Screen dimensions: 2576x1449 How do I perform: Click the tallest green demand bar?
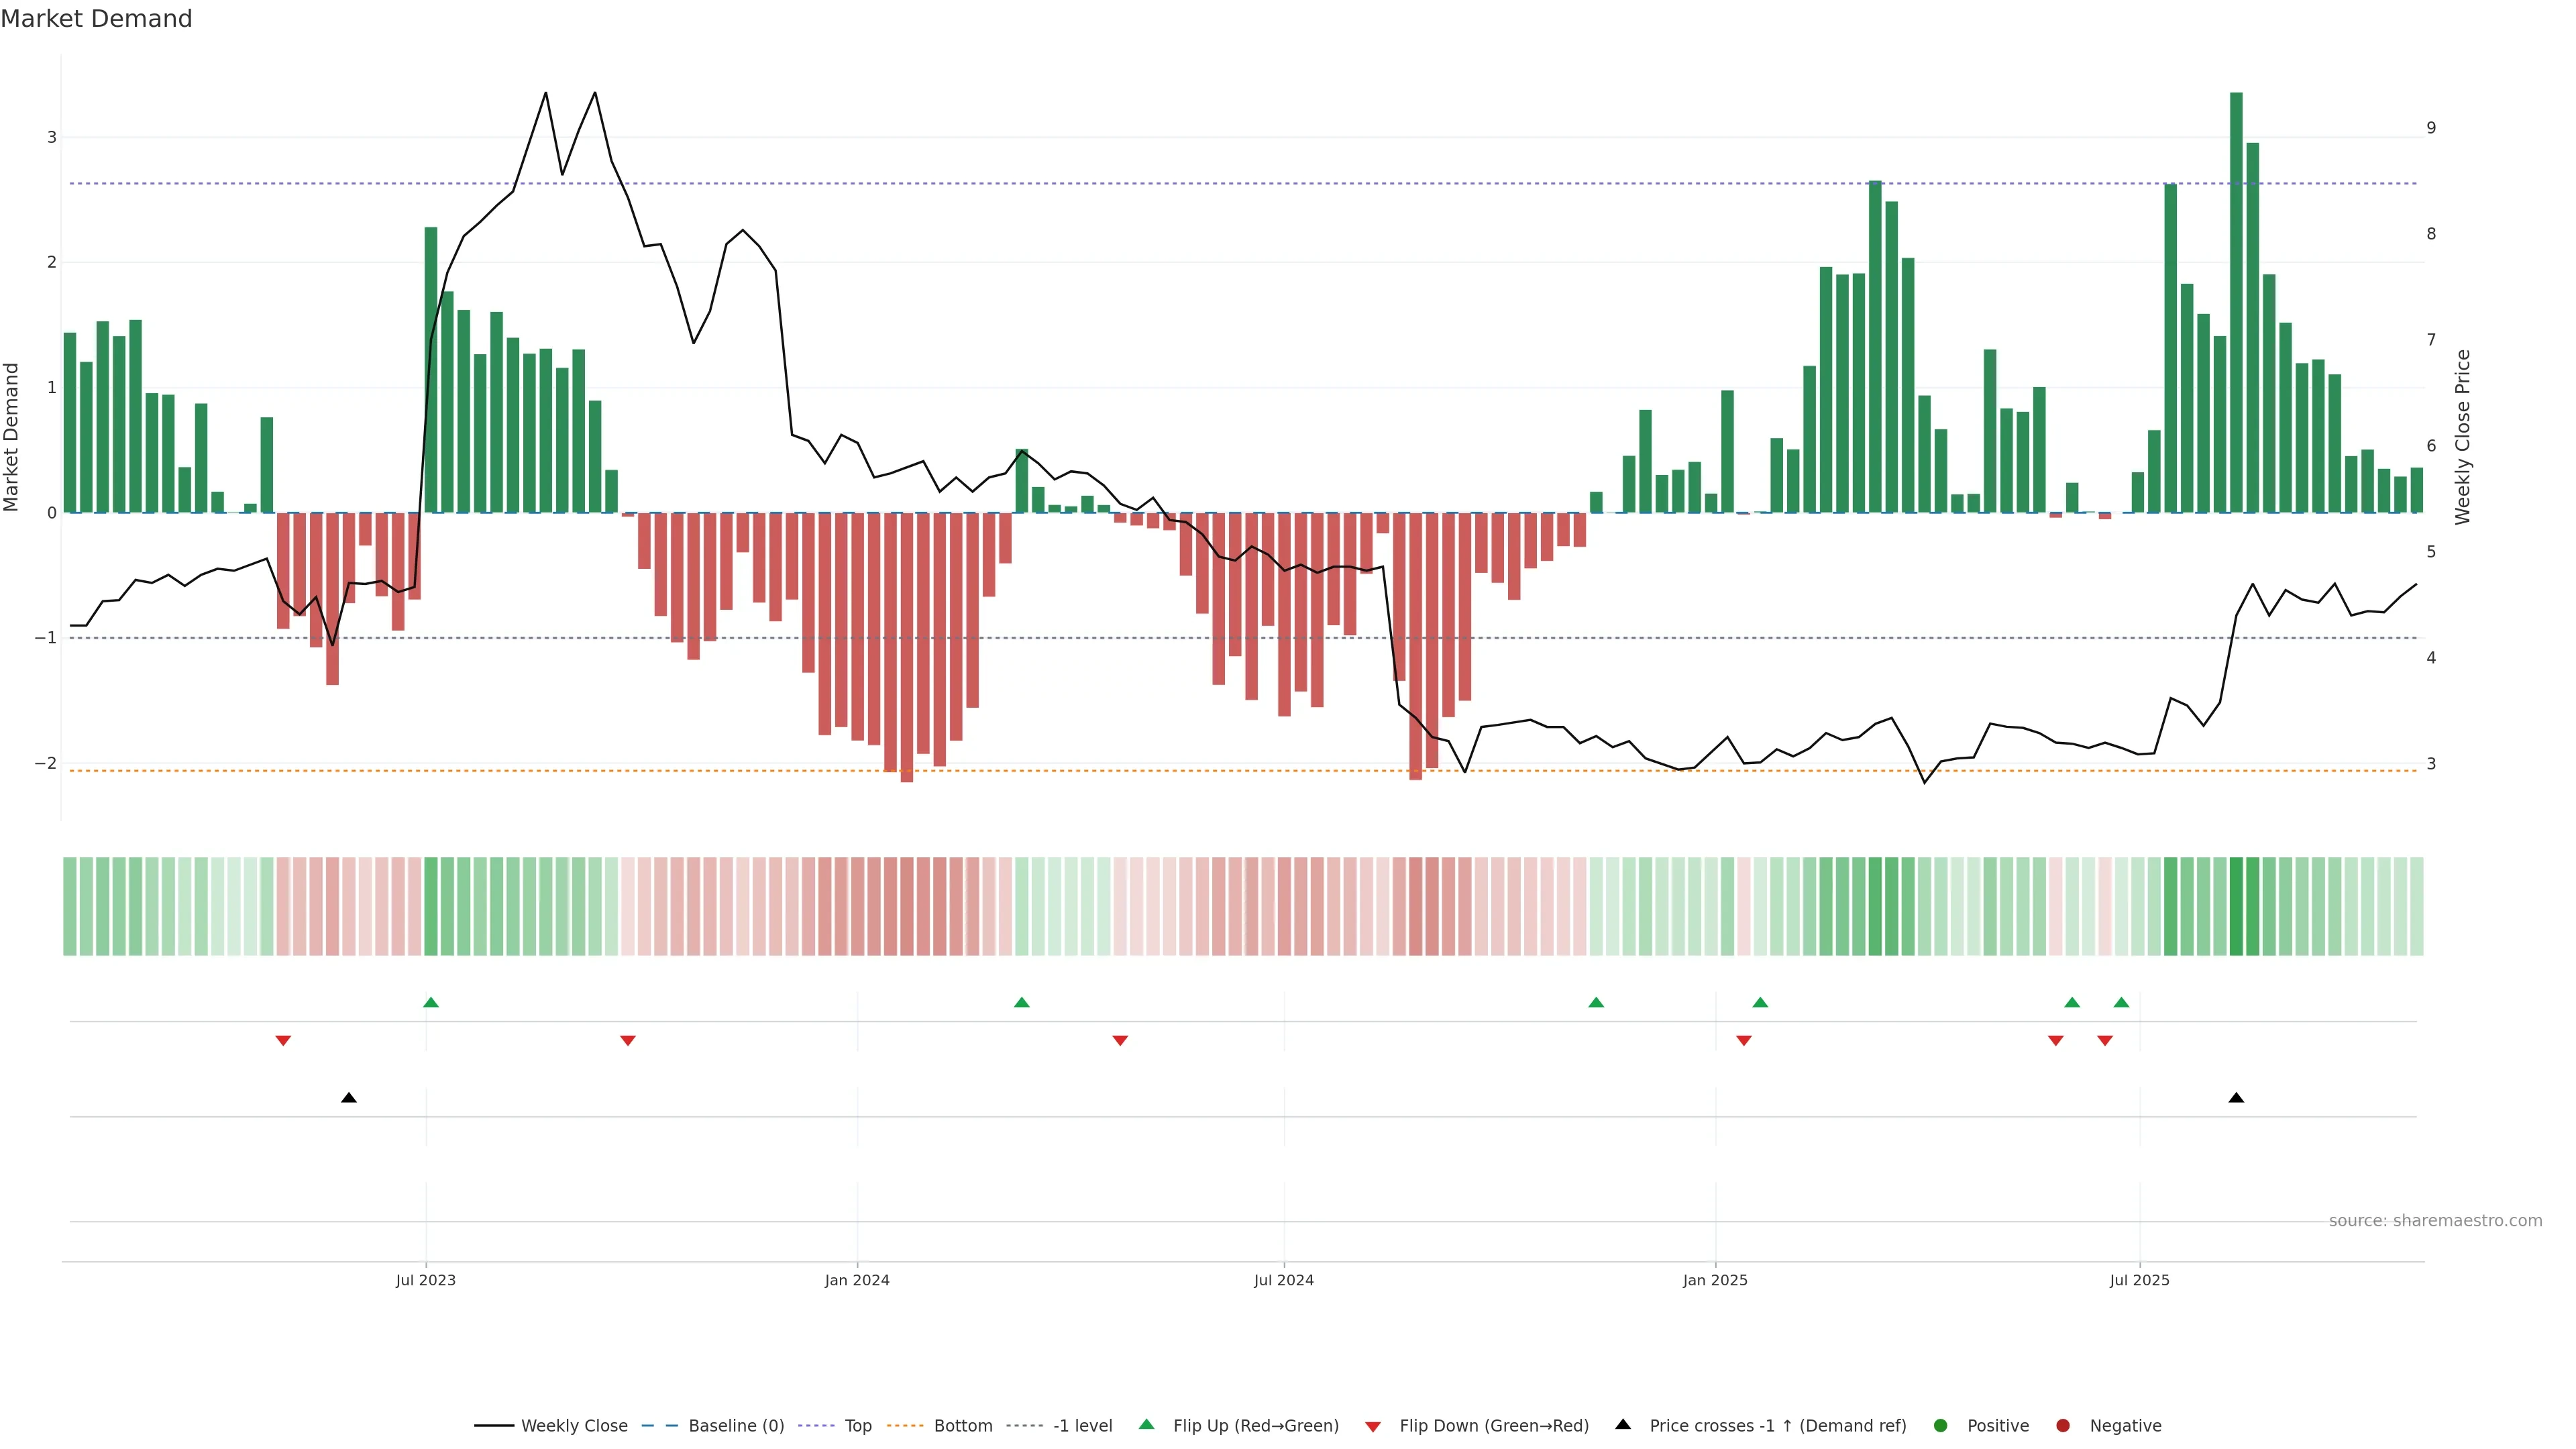click(2236, 300)
